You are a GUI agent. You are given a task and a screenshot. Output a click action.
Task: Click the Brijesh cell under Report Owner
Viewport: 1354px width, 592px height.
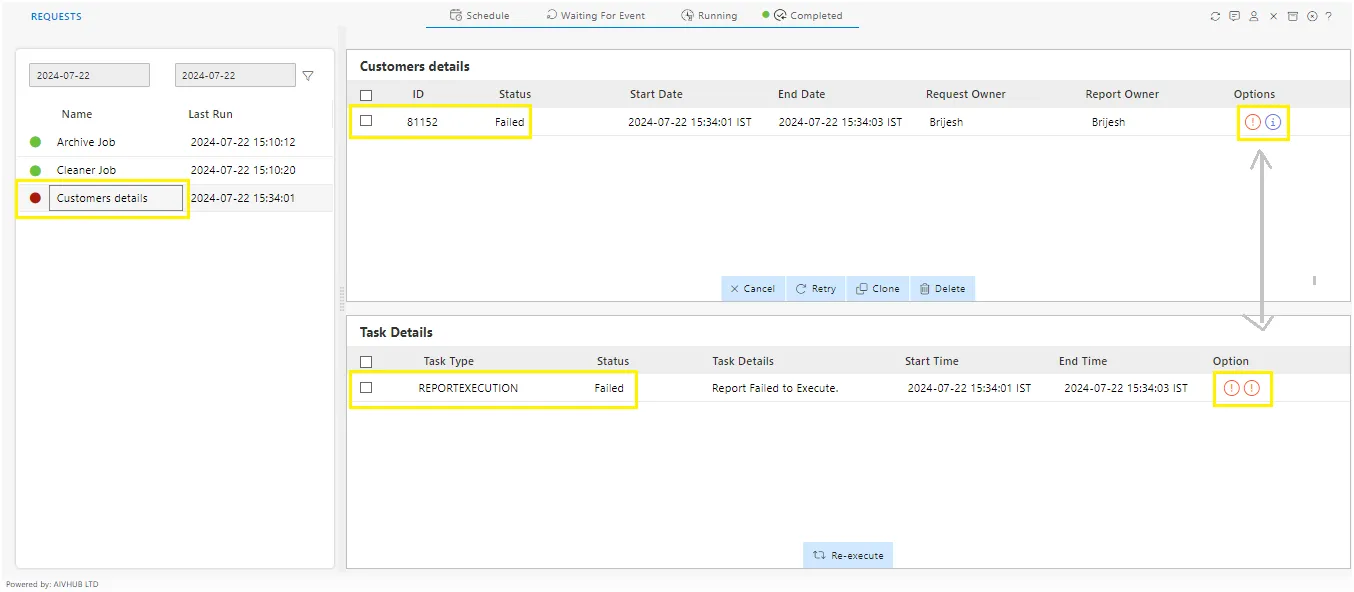click(x=1108, y=122)
